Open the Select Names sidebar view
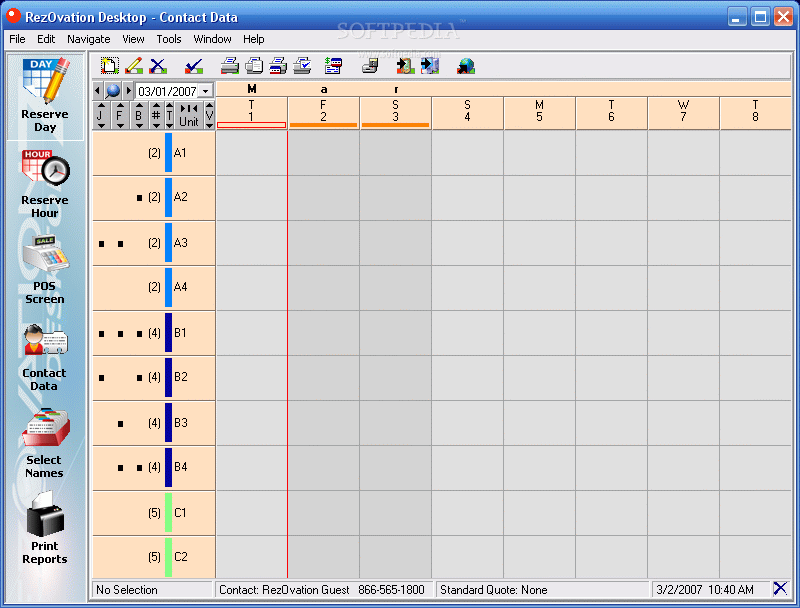Screen dimensions: 800x608 44,444
